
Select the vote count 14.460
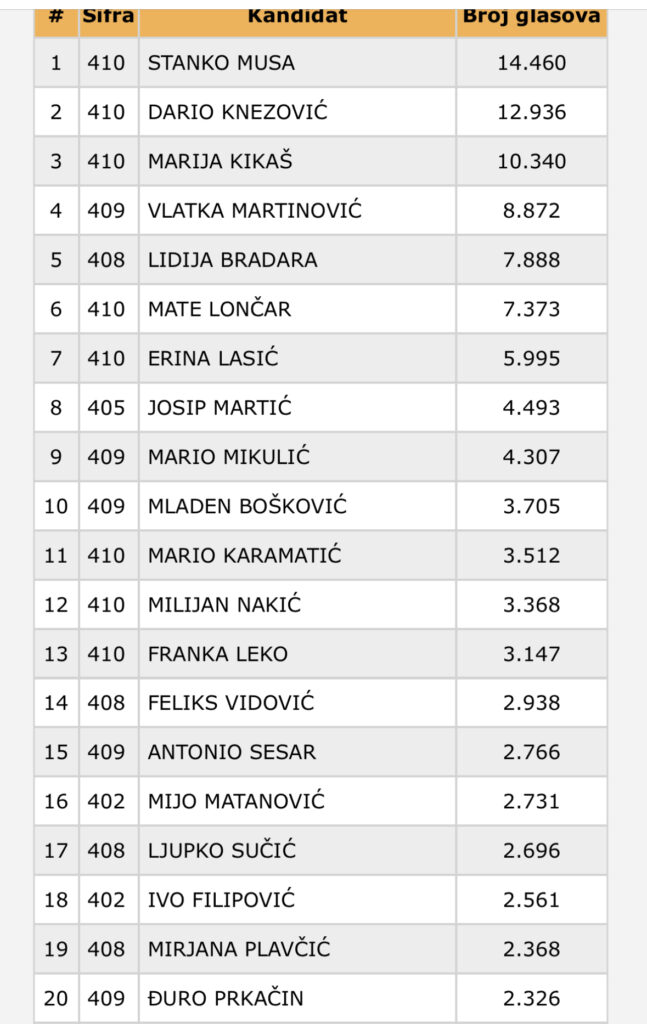tap(531, 63)
